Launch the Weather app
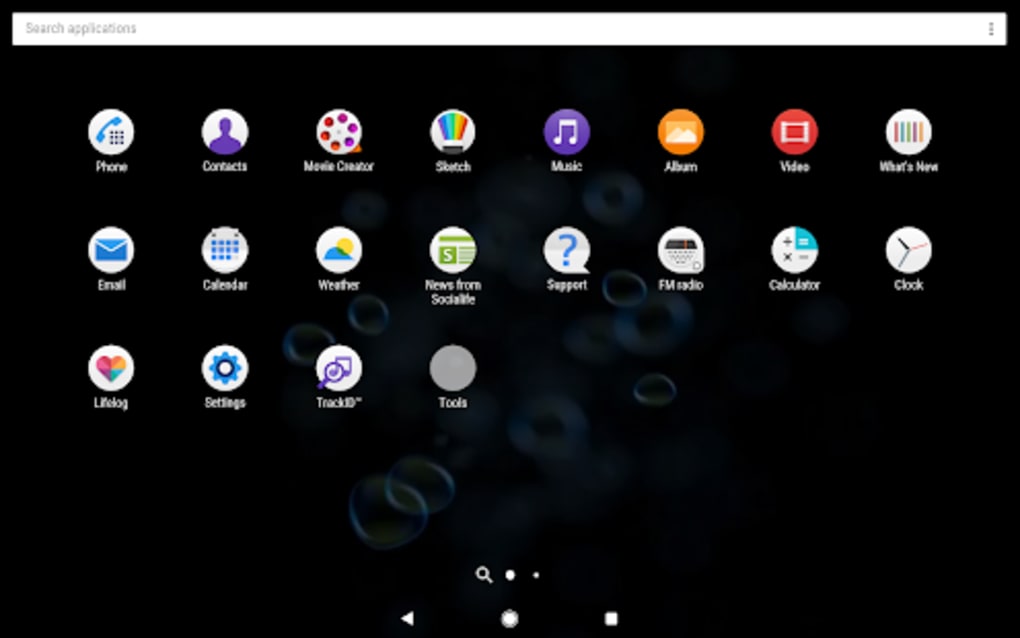This screenshot has height=638, width=1020. tap(338, 251)
